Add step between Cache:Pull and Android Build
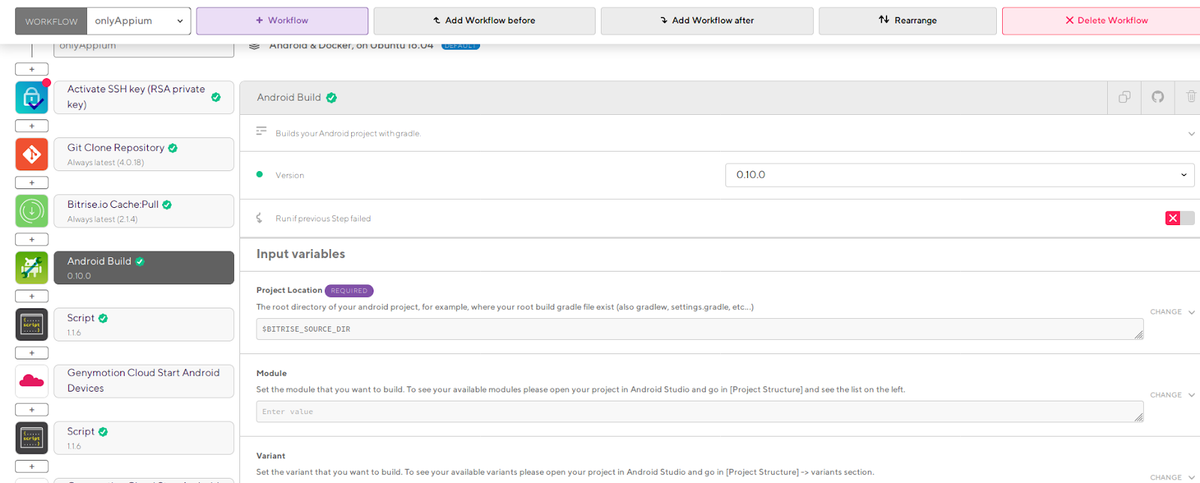 pos(31,240)
